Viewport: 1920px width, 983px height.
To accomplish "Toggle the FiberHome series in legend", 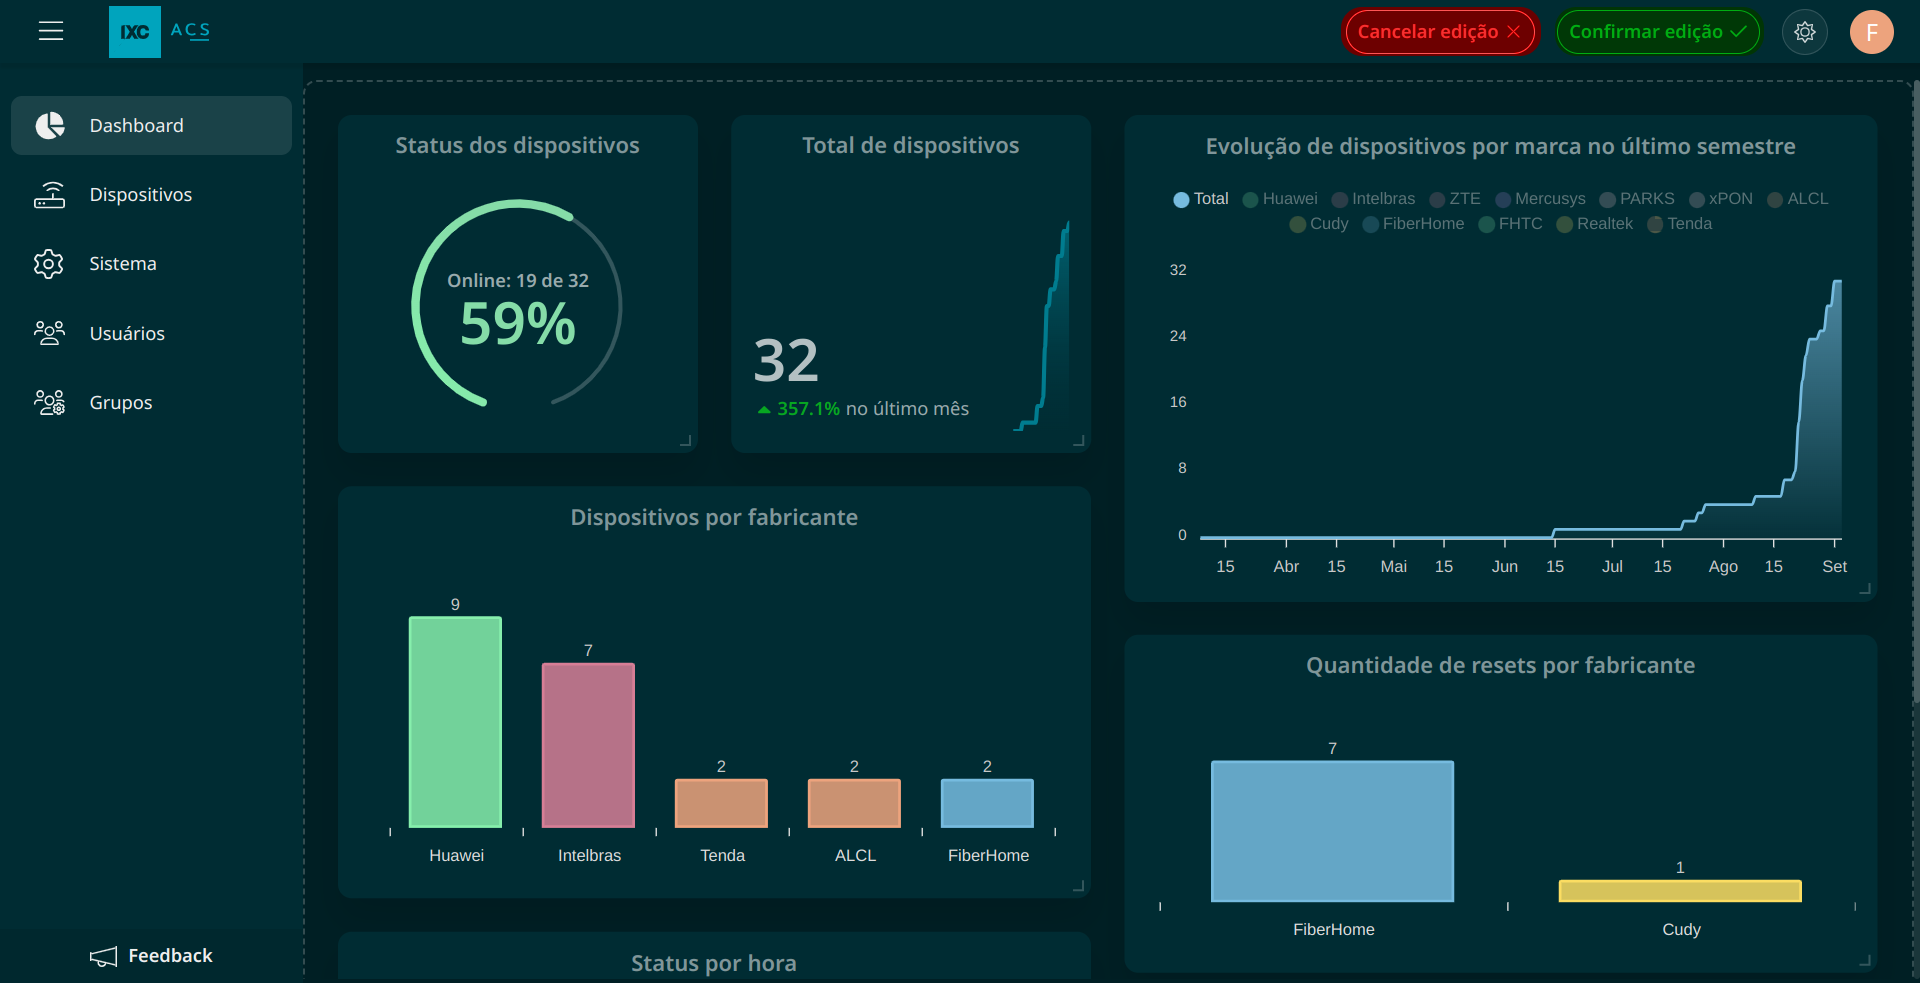I will click(1413, 224).
